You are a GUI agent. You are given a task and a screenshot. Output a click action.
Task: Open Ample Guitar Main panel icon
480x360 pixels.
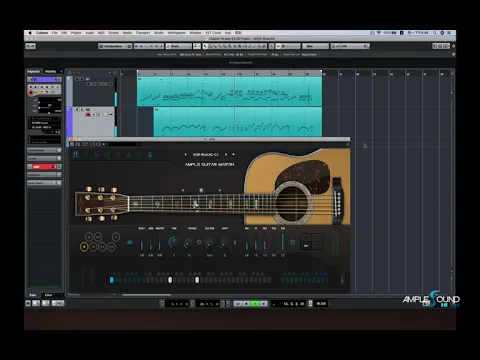[x=76, y=155]
